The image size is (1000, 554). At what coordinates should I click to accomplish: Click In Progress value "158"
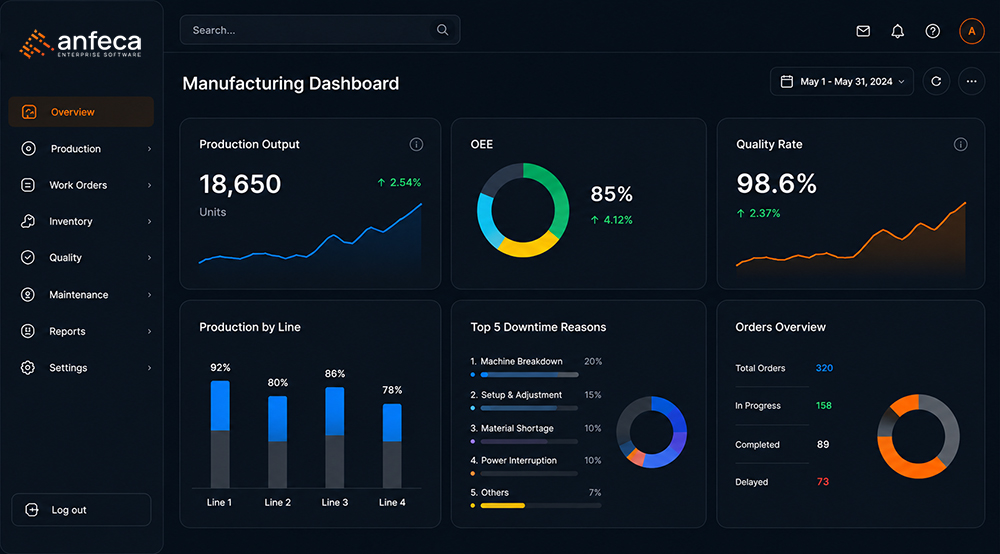pyautogui.click(x=823, y=405)
